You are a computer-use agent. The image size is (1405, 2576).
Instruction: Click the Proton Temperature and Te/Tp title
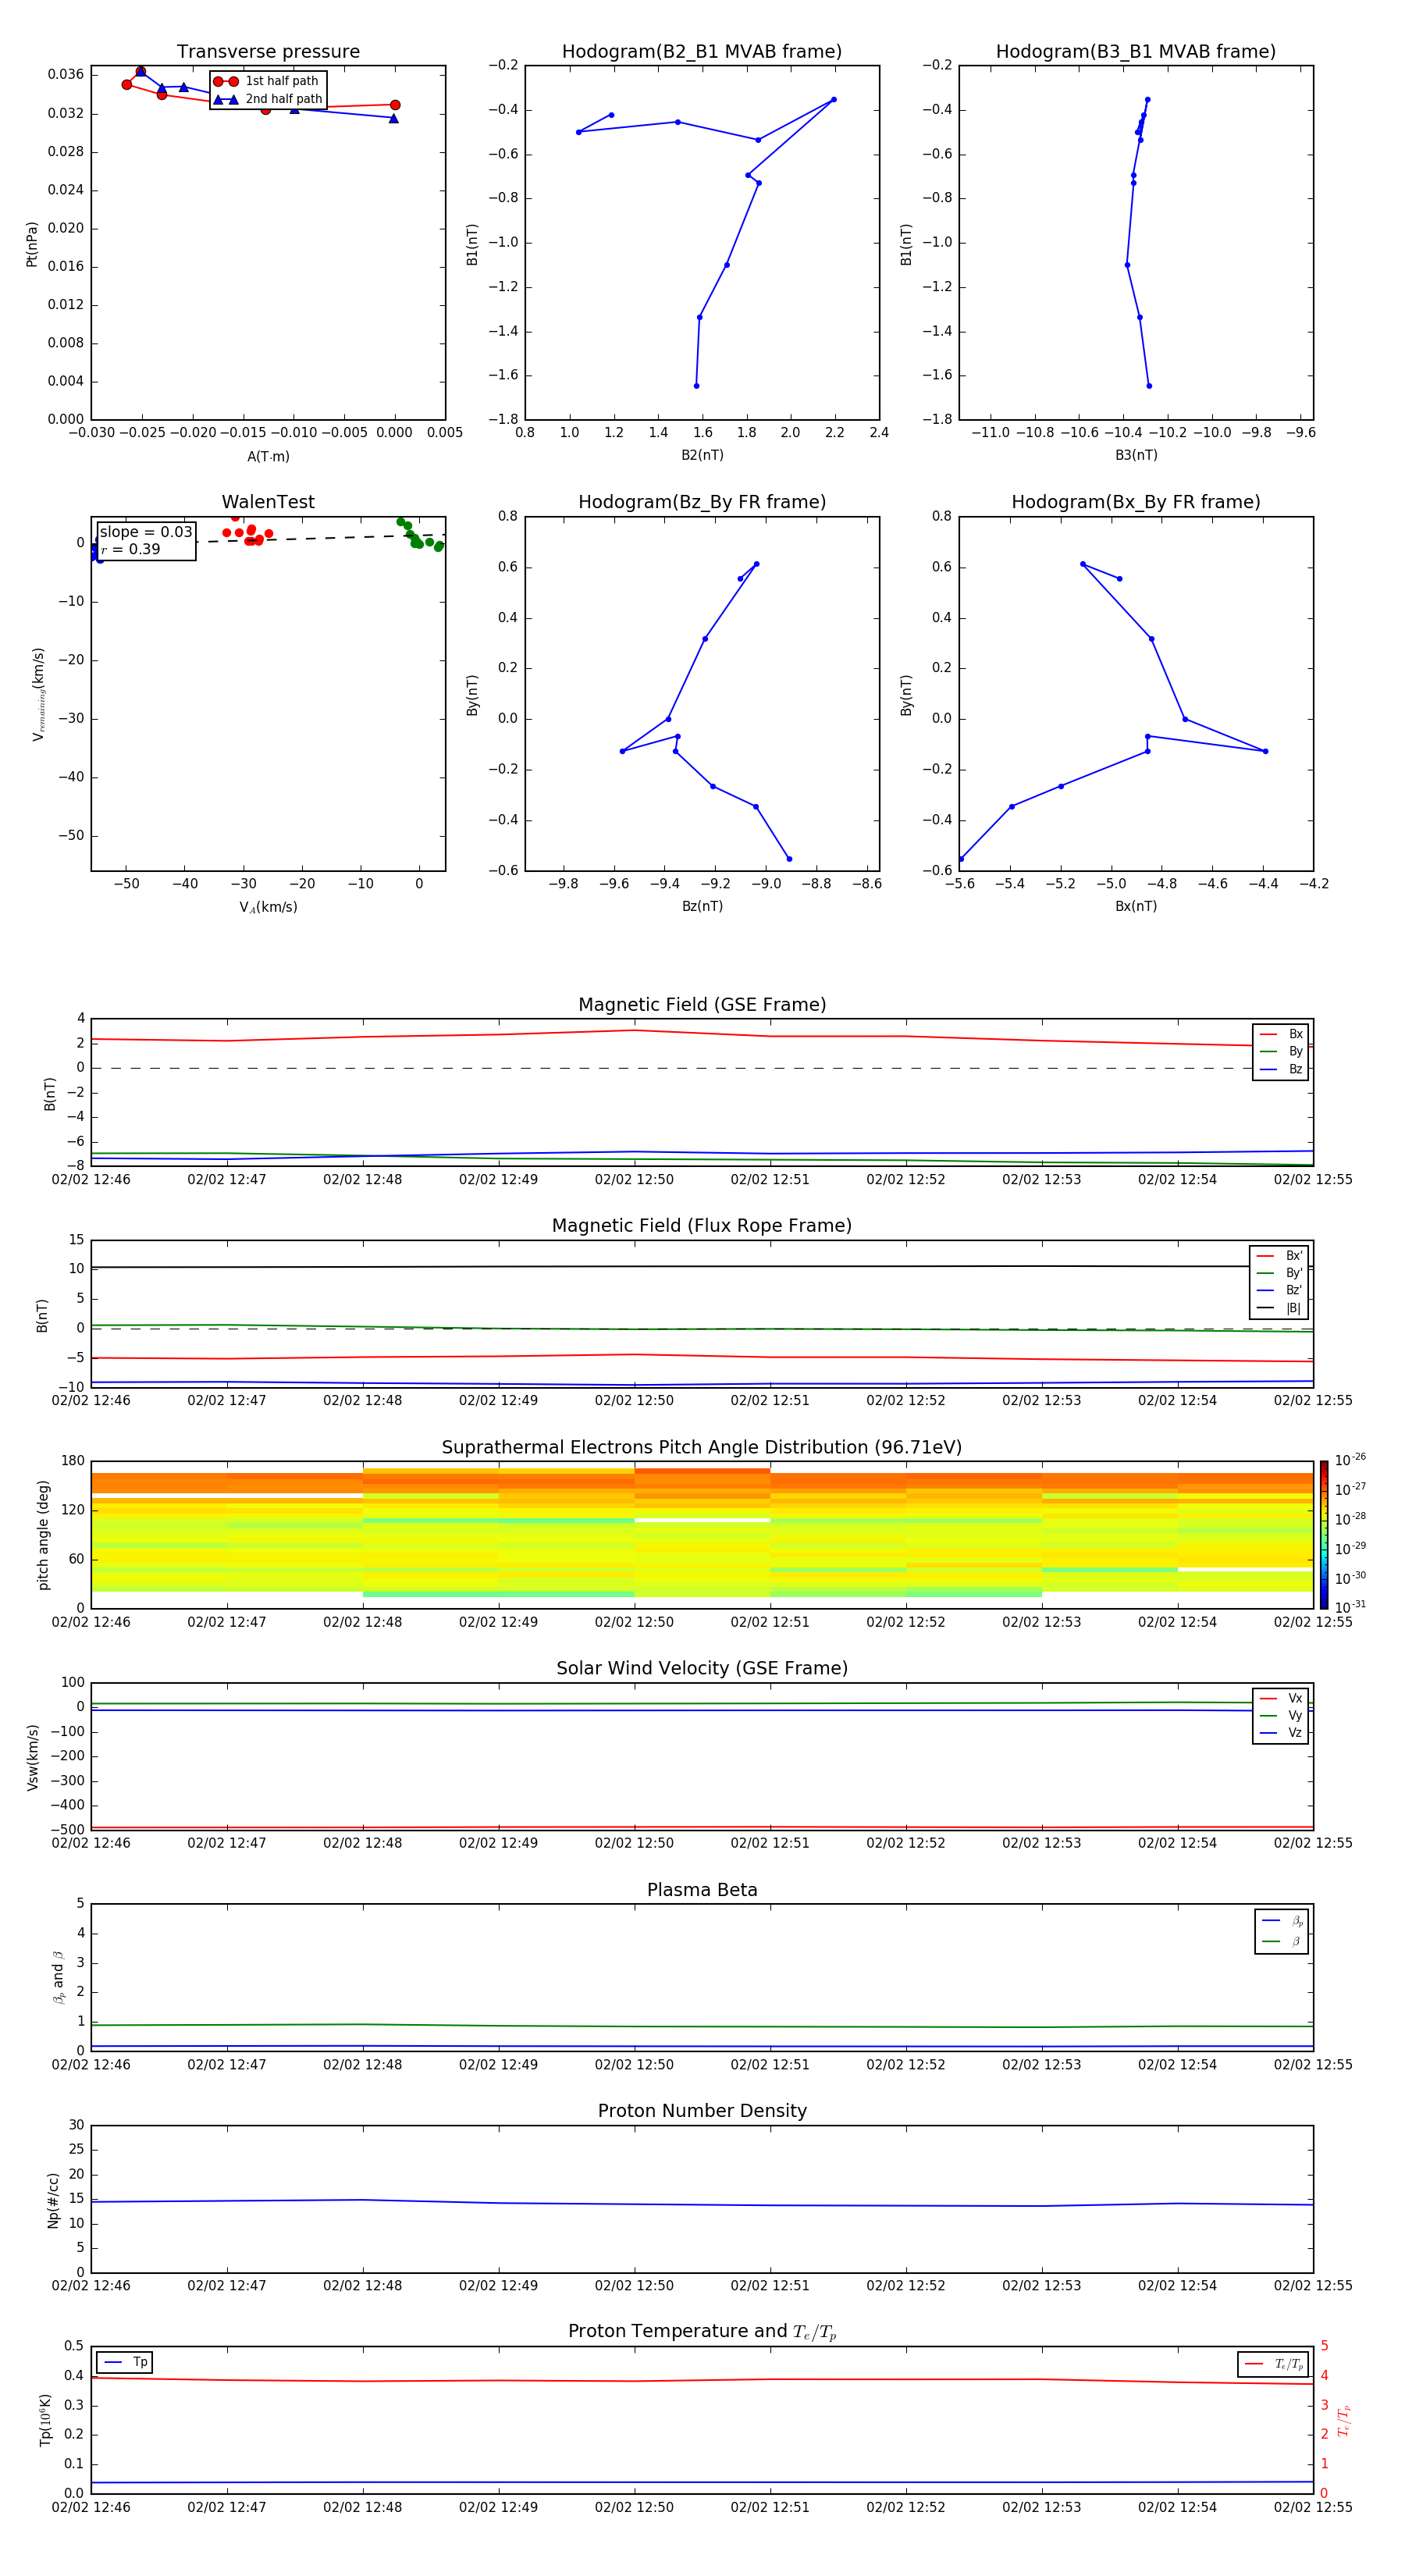point(702,2332)
